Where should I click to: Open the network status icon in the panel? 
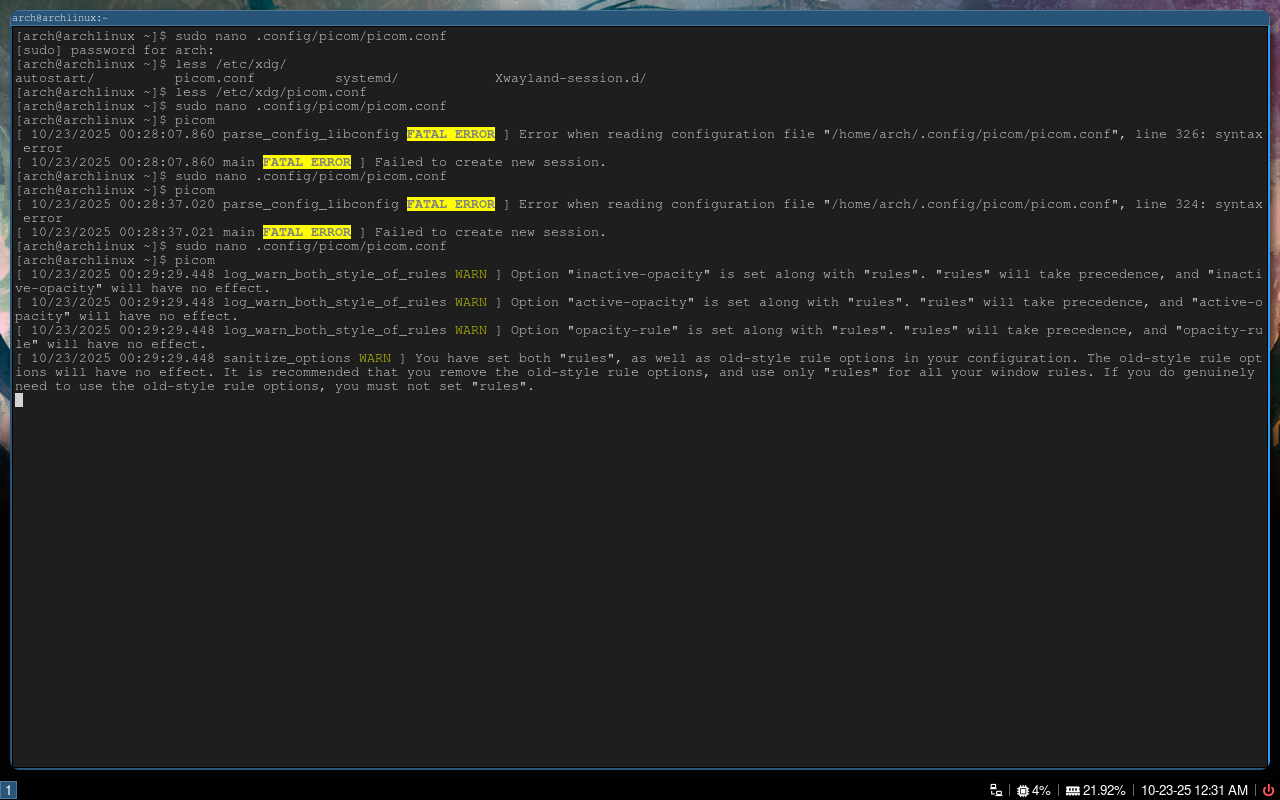[996, 790]
